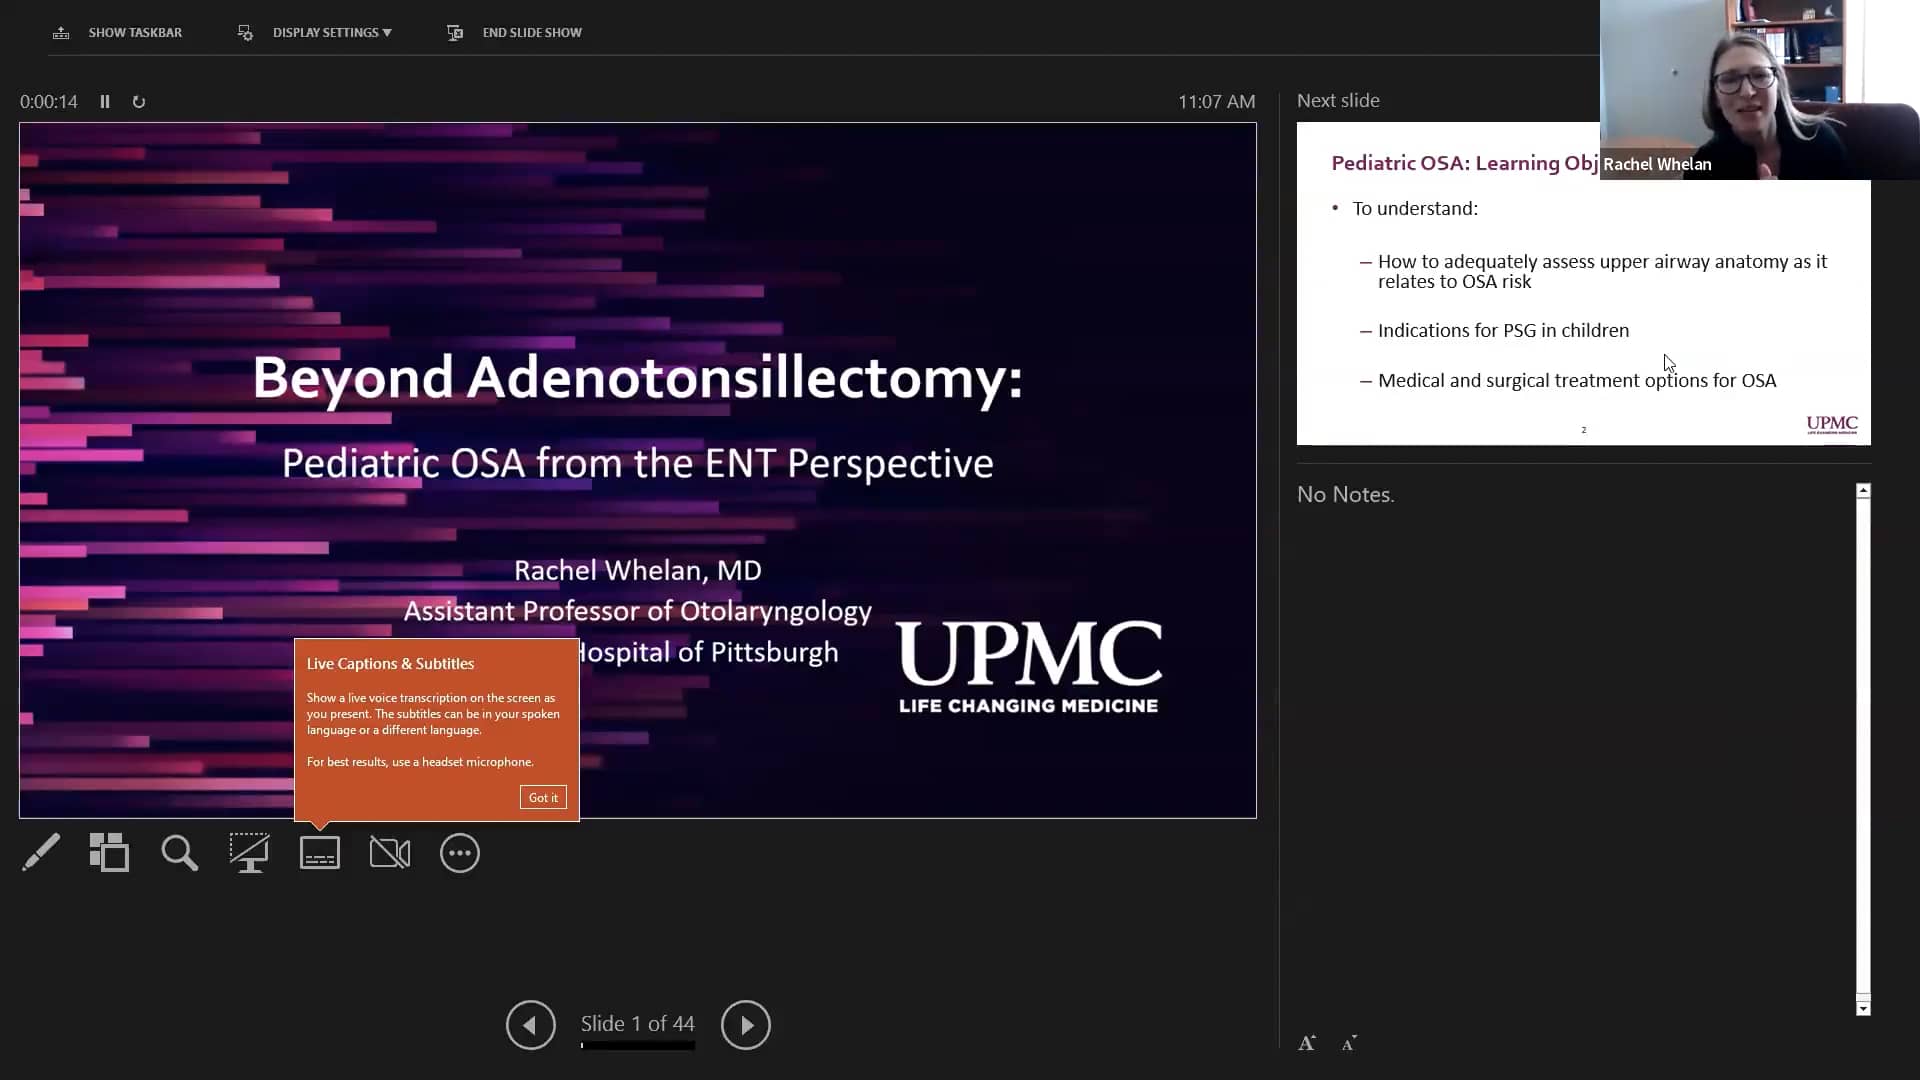
Task: Turn off the camera feed
Action: tap(389, 852)
